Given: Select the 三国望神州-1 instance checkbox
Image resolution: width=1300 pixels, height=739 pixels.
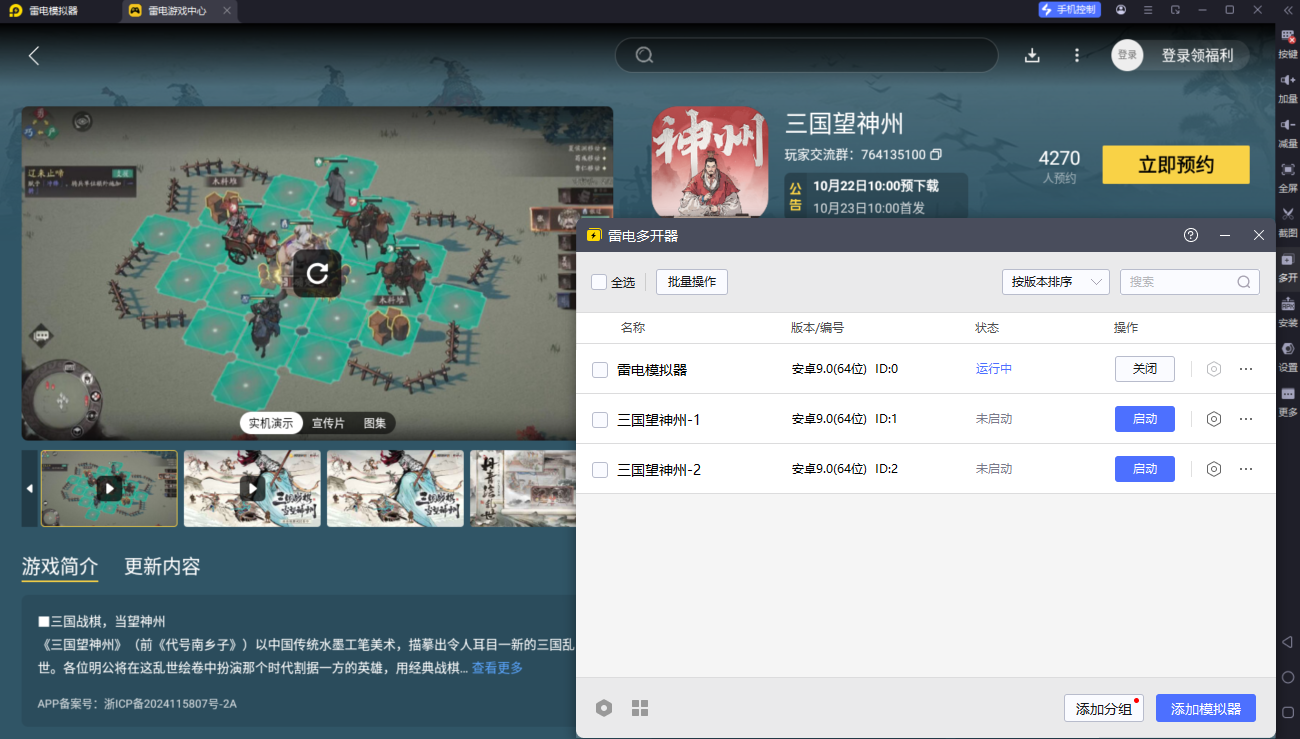Looking at the screenshot, I should [x=600, y=419].
